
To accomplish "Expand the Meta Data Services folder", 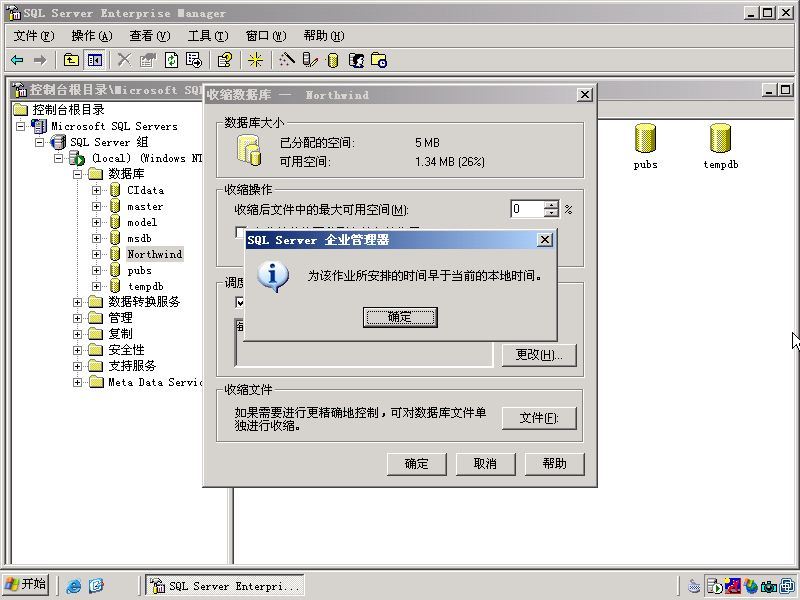I will pyautogui.click(x=78, y=382).
